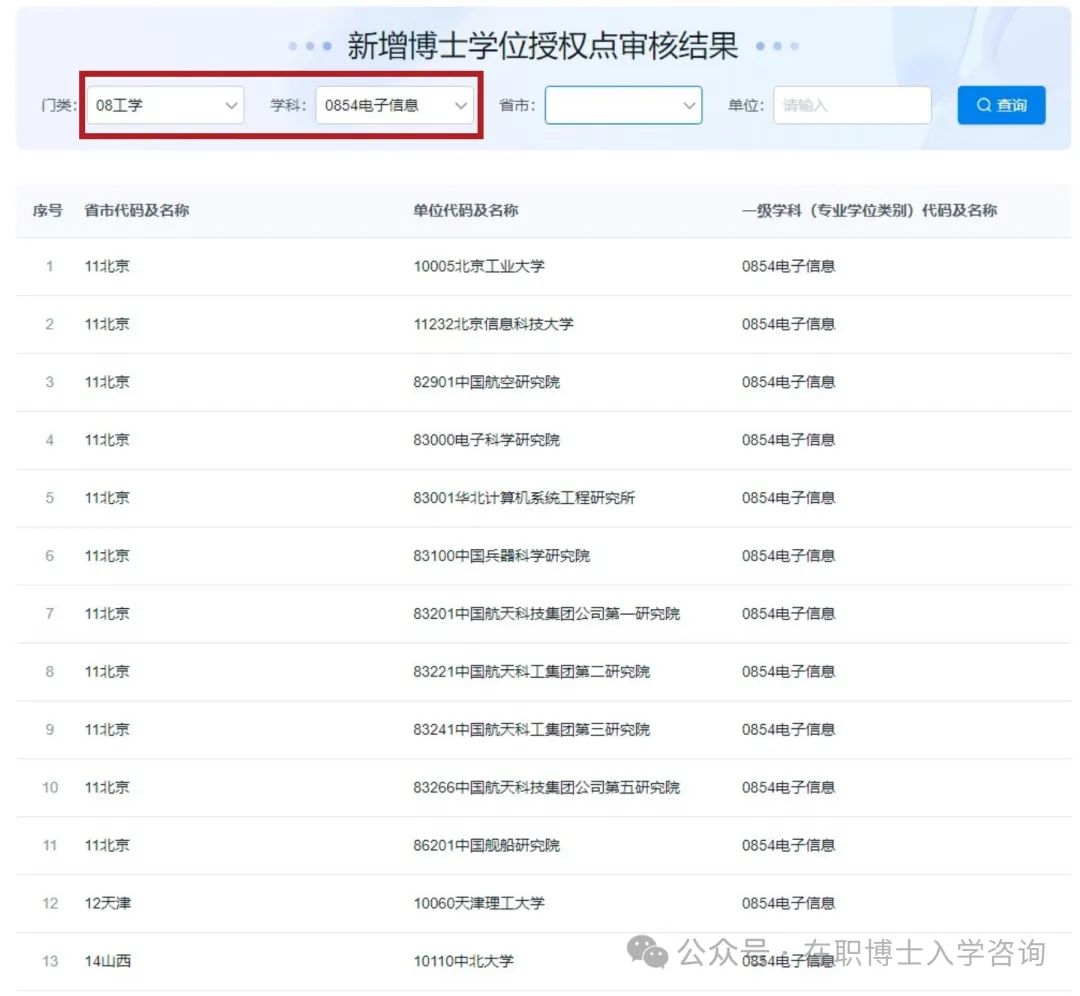The width and height of the screenshot is (1080, 996).
Task: Open the 学科 dropdown showing 0854电子信息
Action: click(x=394, y=105)
